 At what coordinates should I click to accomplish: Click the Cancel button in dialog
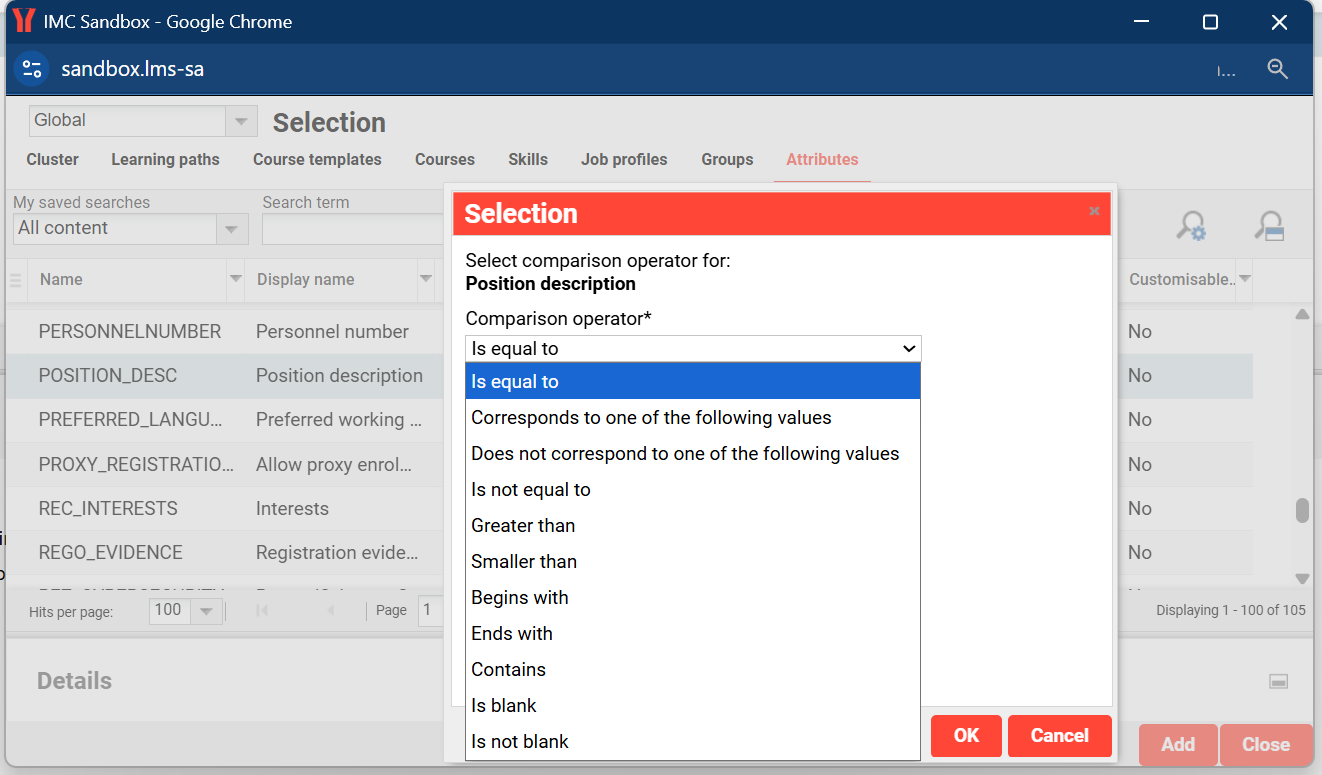point(1059,736)
